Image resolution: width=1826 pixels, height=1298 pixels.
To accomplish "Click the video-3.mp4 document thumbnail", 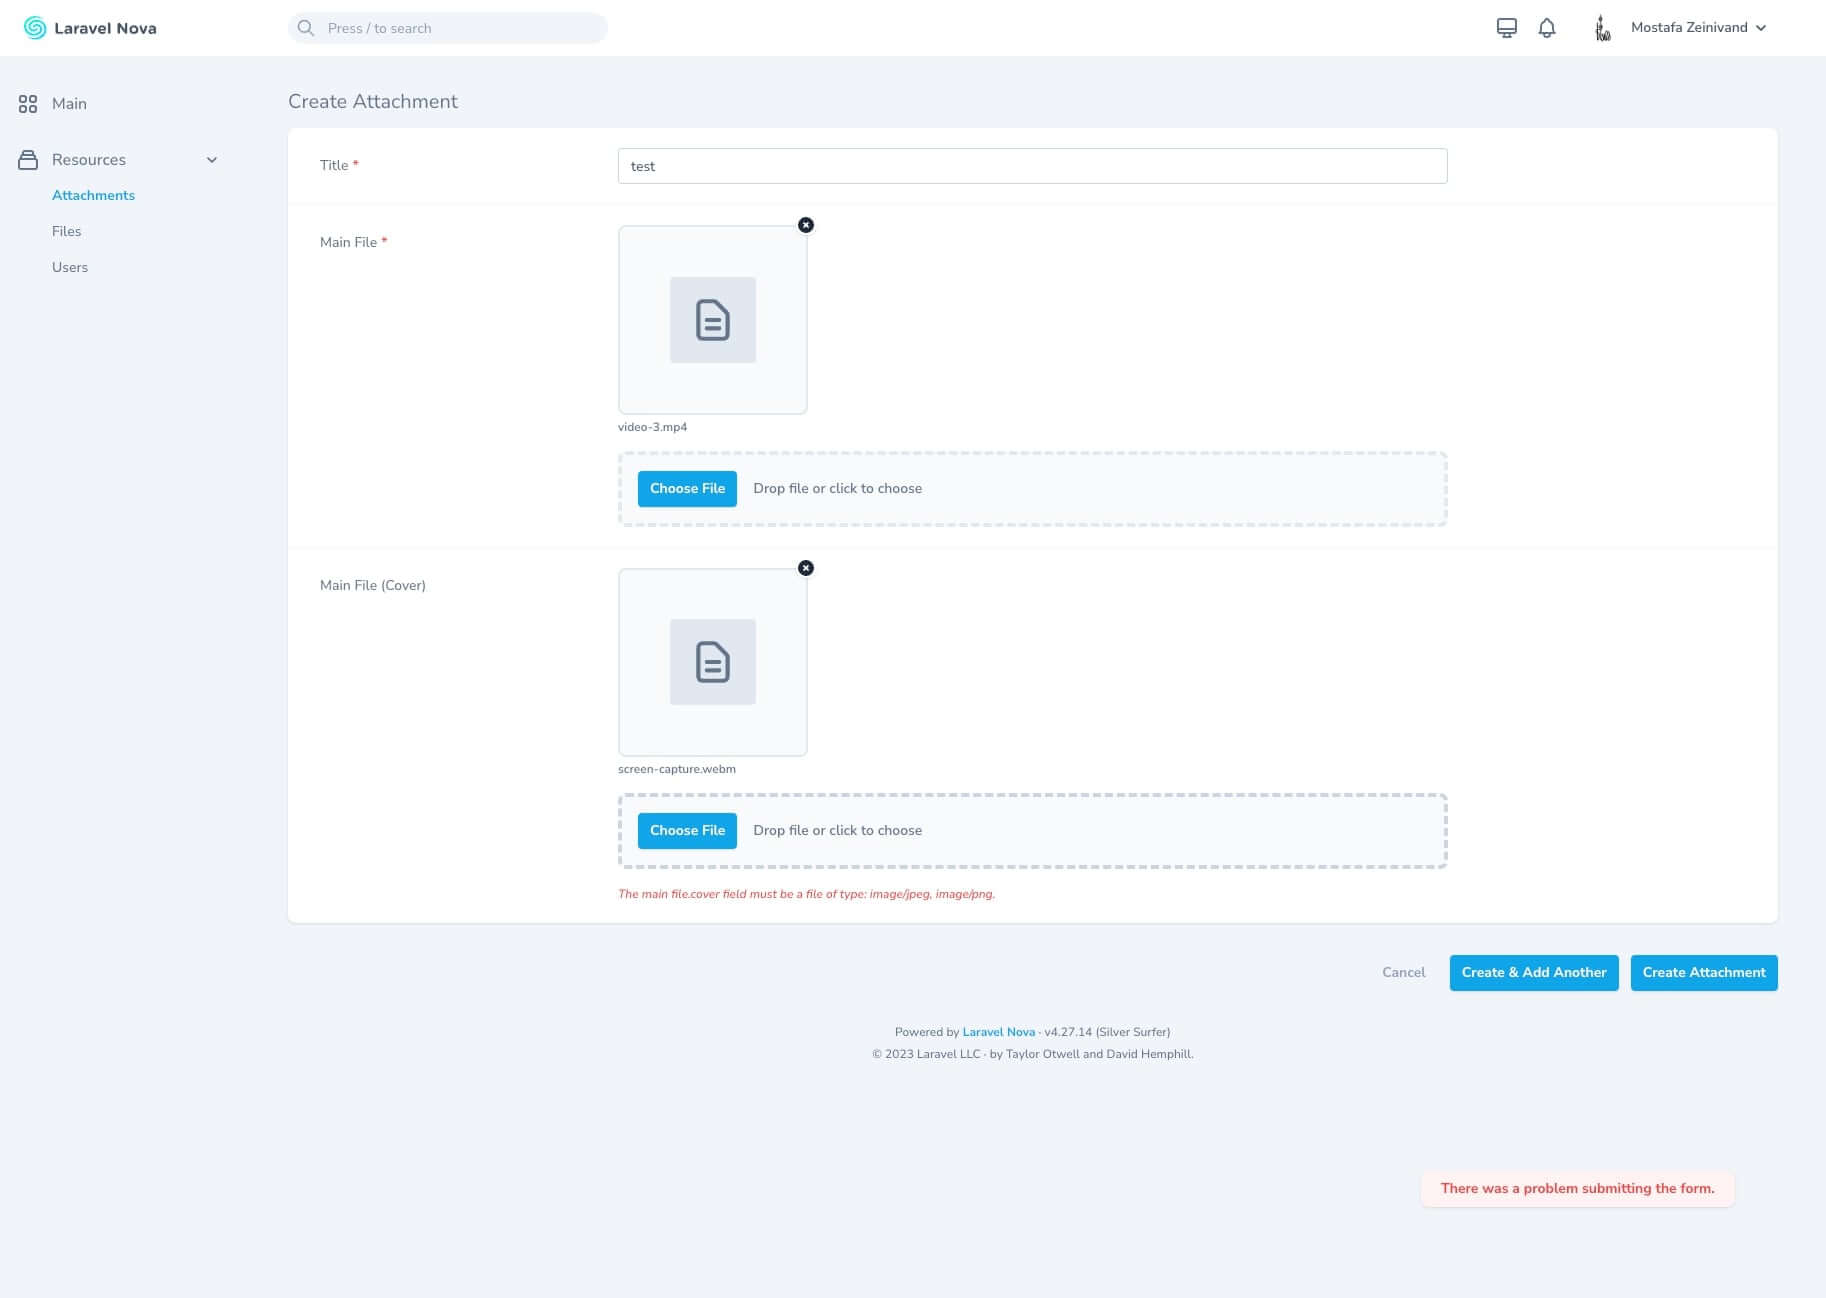I will pyautogui.click(x=712, y=319).
